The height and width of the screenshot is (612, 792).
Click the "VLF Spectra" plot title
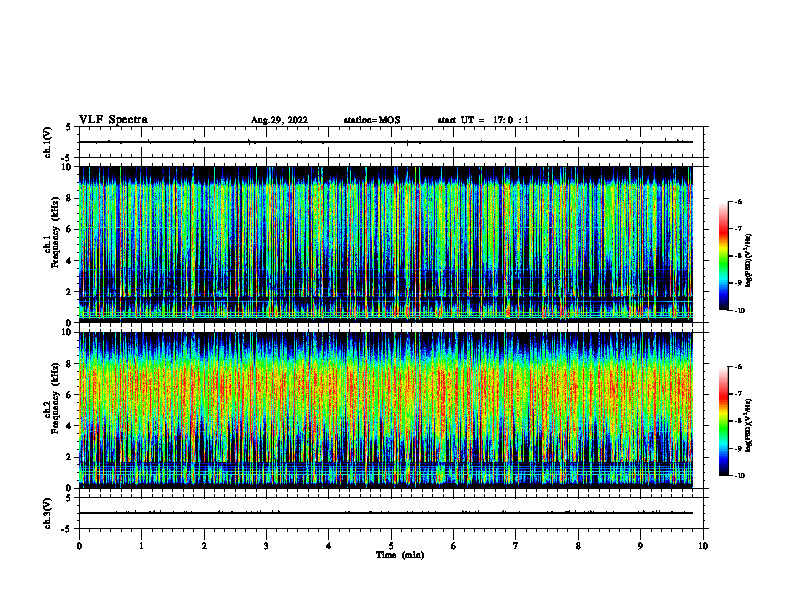pos(113,120)
